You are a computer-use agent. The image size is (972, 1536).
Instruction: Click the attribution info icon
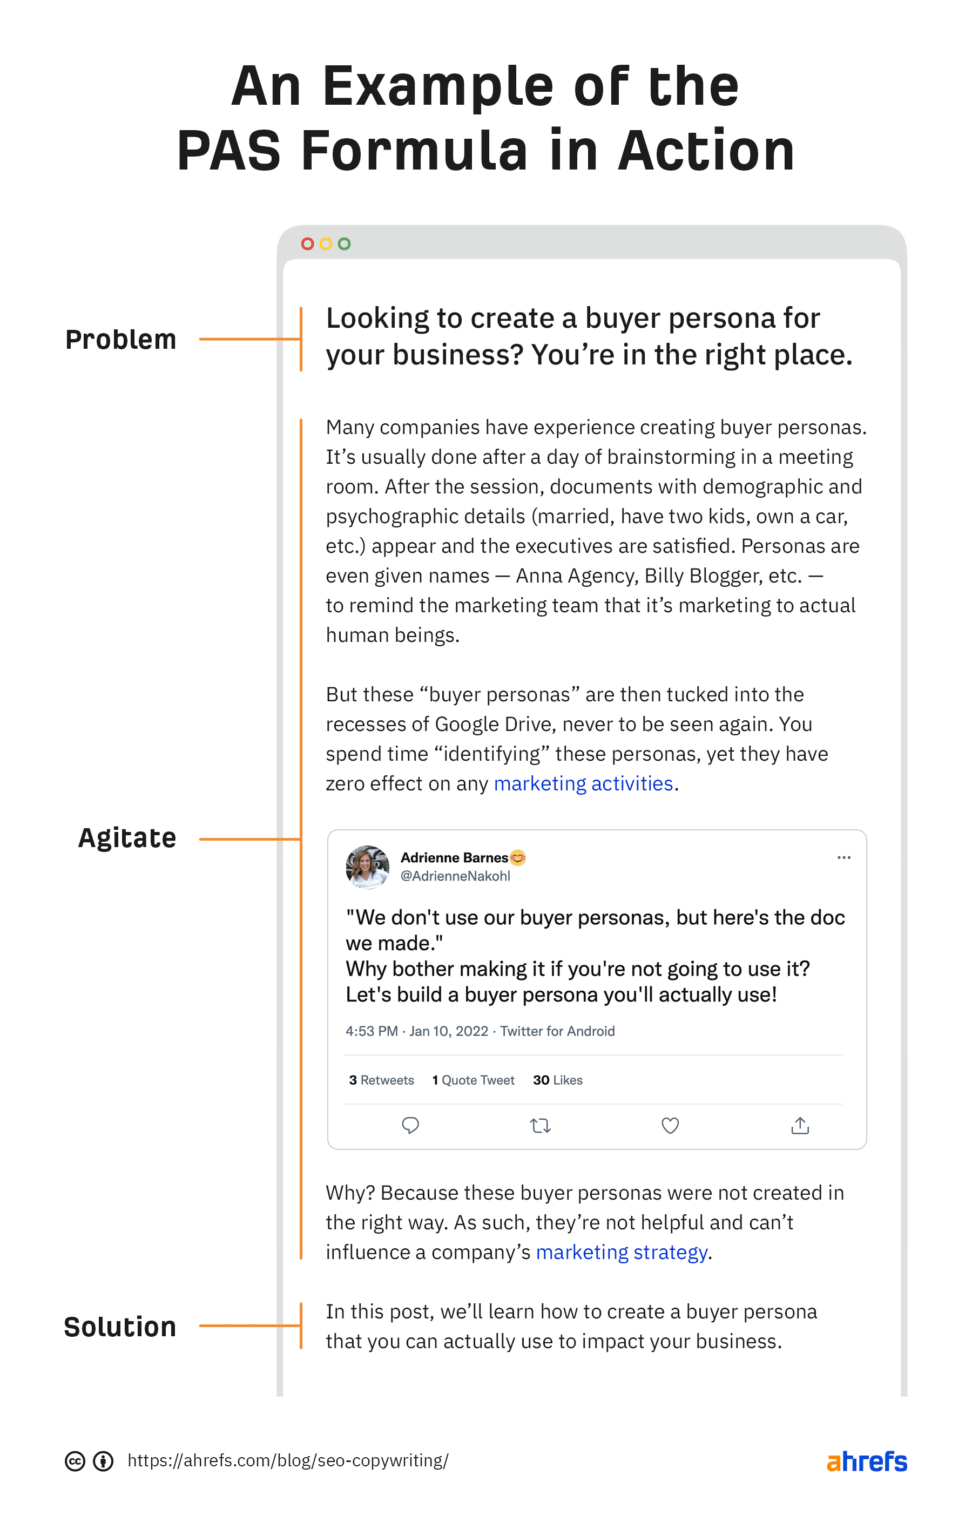tap(102, 1460)
